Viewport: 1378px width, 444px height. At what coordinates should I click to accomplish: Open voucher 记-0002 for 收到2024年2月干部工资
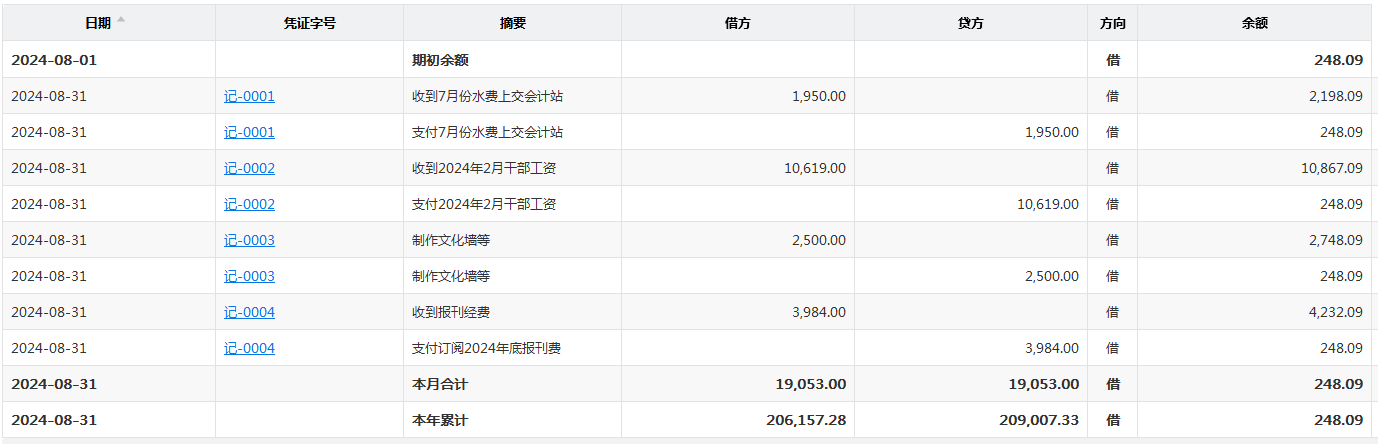point(249,168)
